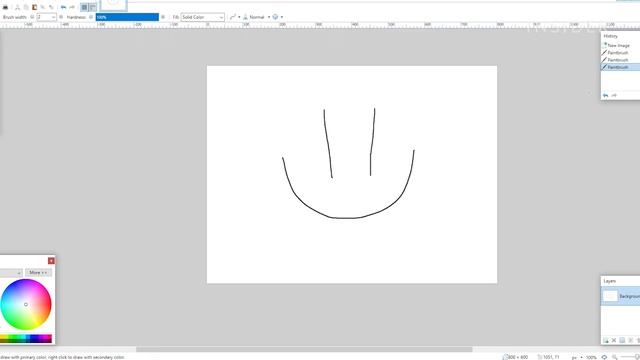Click the zoom out magnifier icon
Image resolution: width=640 pixels, height=360 pixels.
614,357
